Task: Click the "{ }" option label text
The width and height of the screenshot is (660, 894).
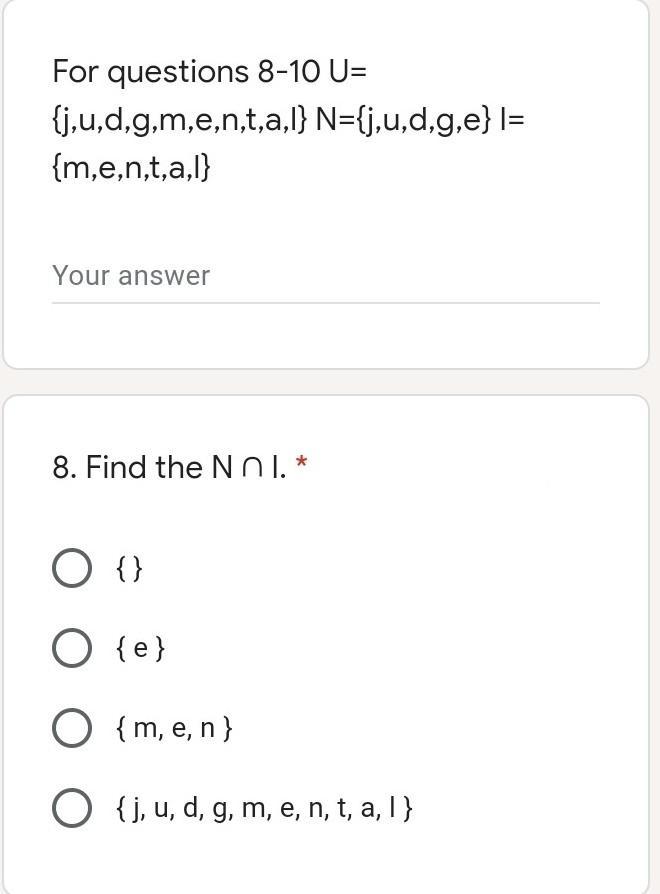Action: [130, 569]
